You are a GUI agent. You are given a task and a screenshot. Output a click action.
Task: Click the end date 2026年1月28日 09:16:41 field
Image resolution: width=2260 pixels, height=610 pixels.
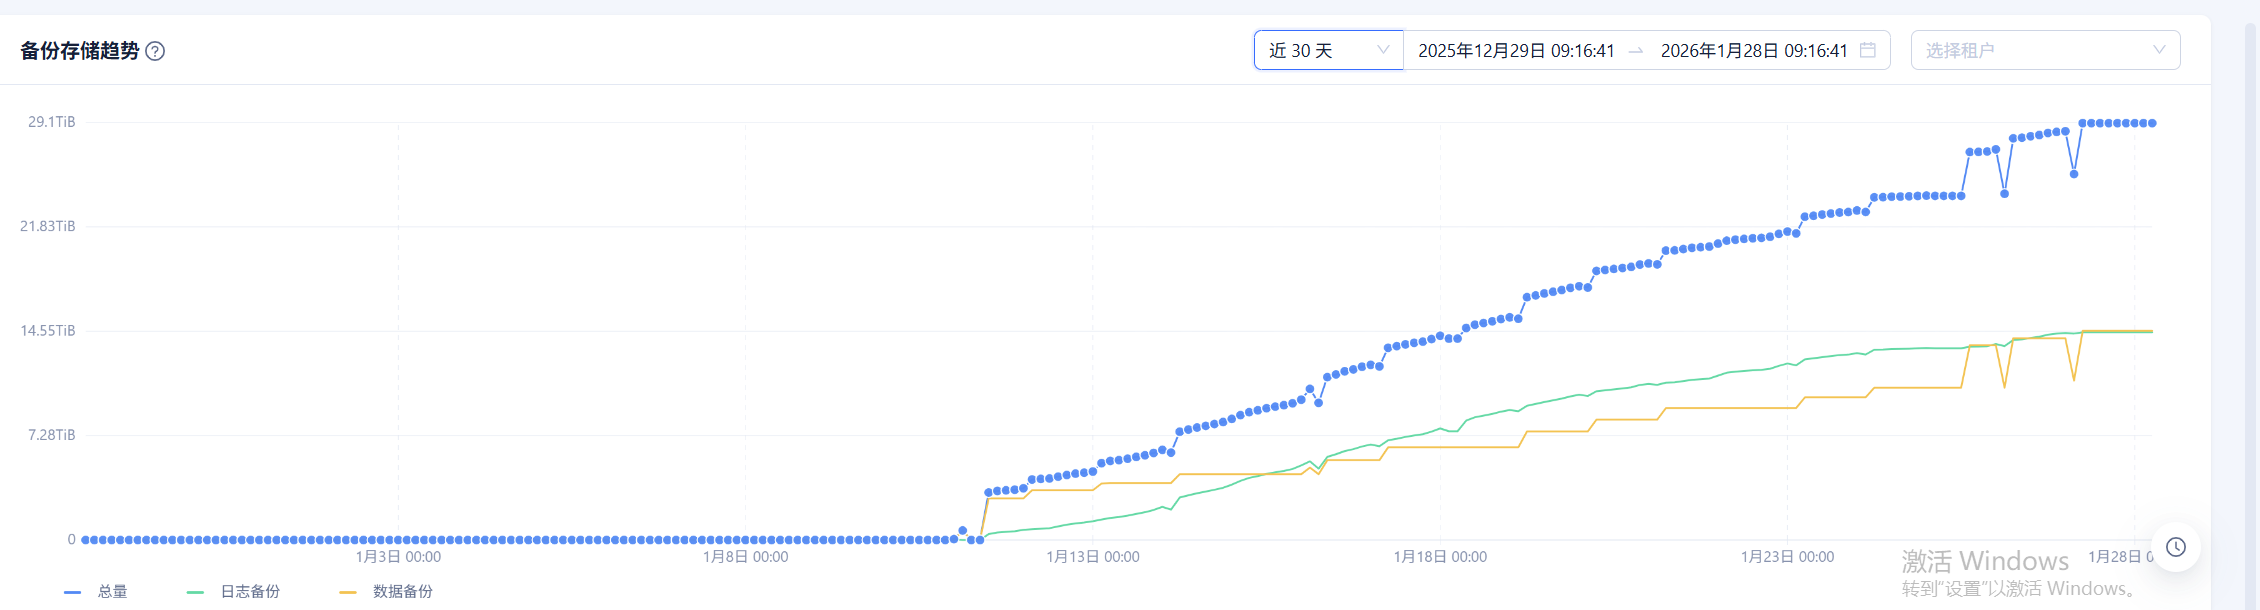click(x=1754, y=51)
